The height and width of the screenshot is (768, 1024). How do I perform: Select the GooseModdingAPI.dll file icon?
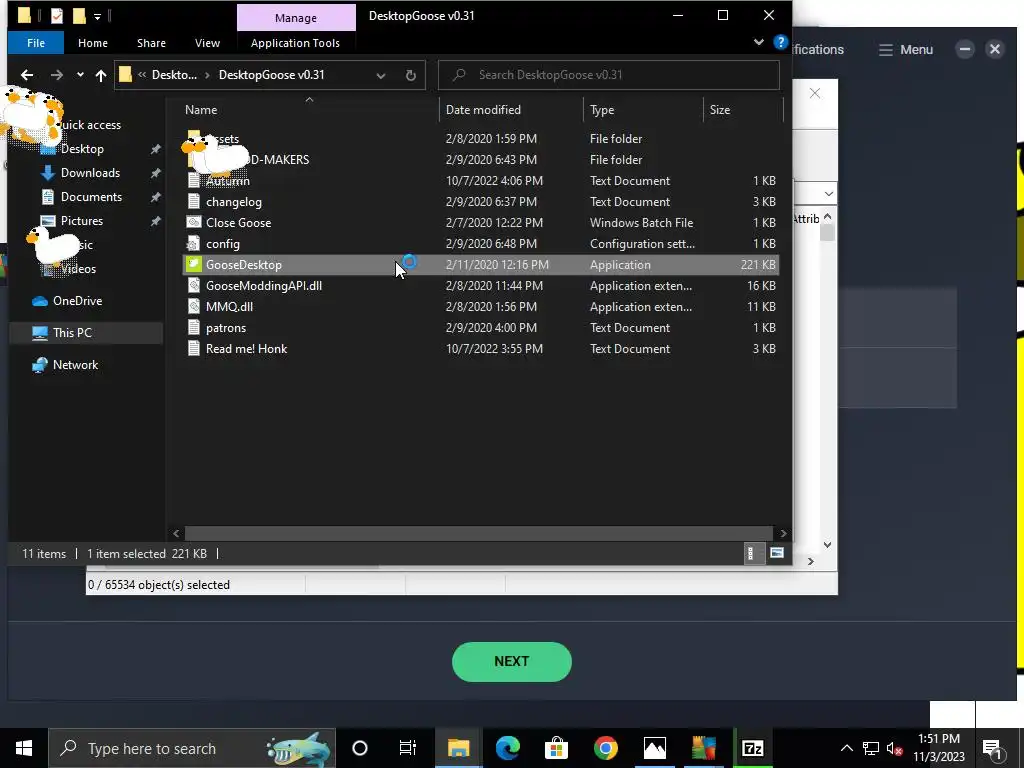click(193, 285)
